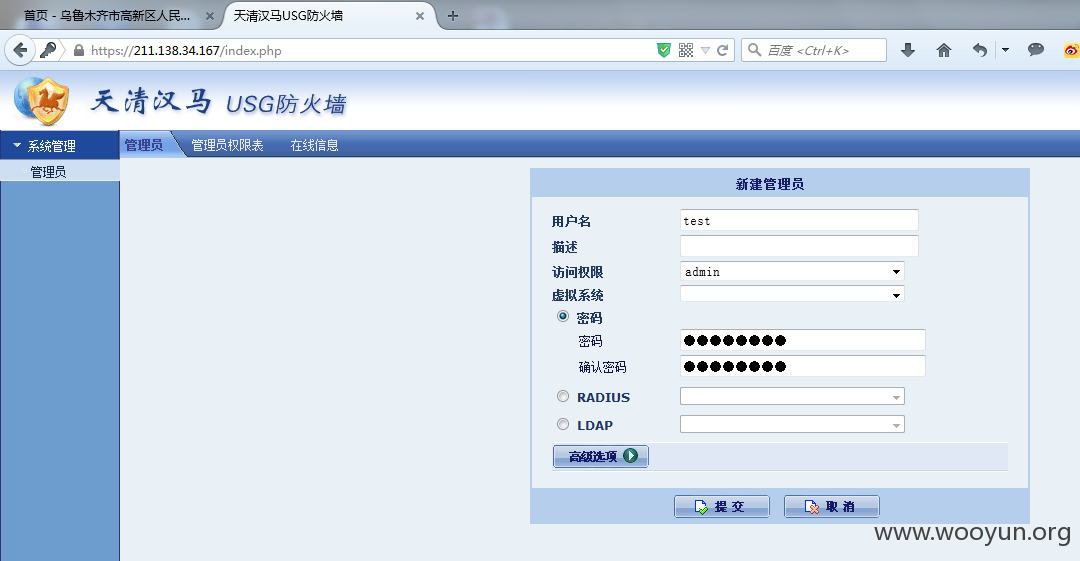
Task: Go to the browser home page icon
Action: click(x=944, y=50)
